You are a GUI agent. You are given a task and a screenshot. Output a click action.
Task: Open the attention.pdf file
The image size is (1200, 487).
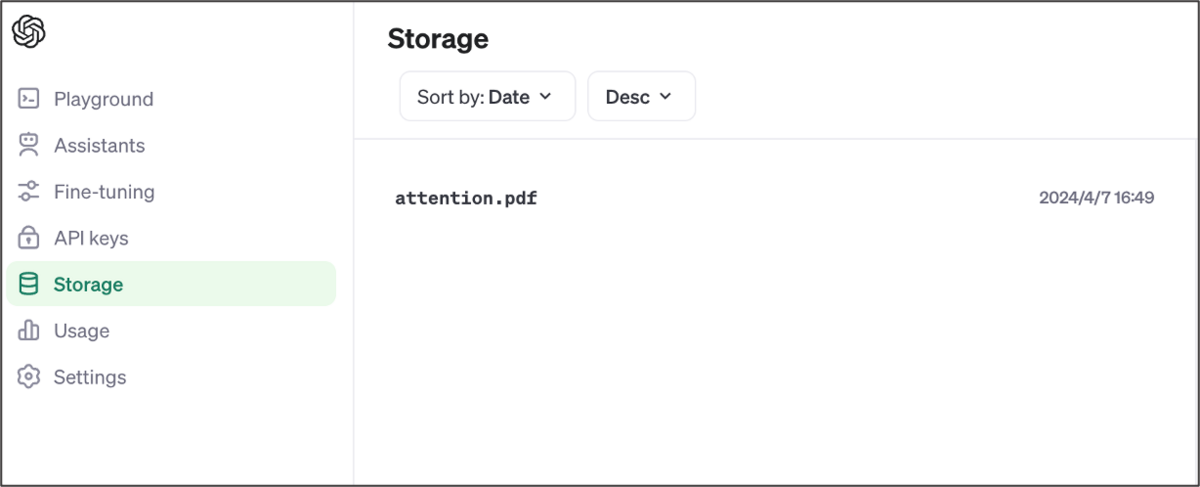466,198
